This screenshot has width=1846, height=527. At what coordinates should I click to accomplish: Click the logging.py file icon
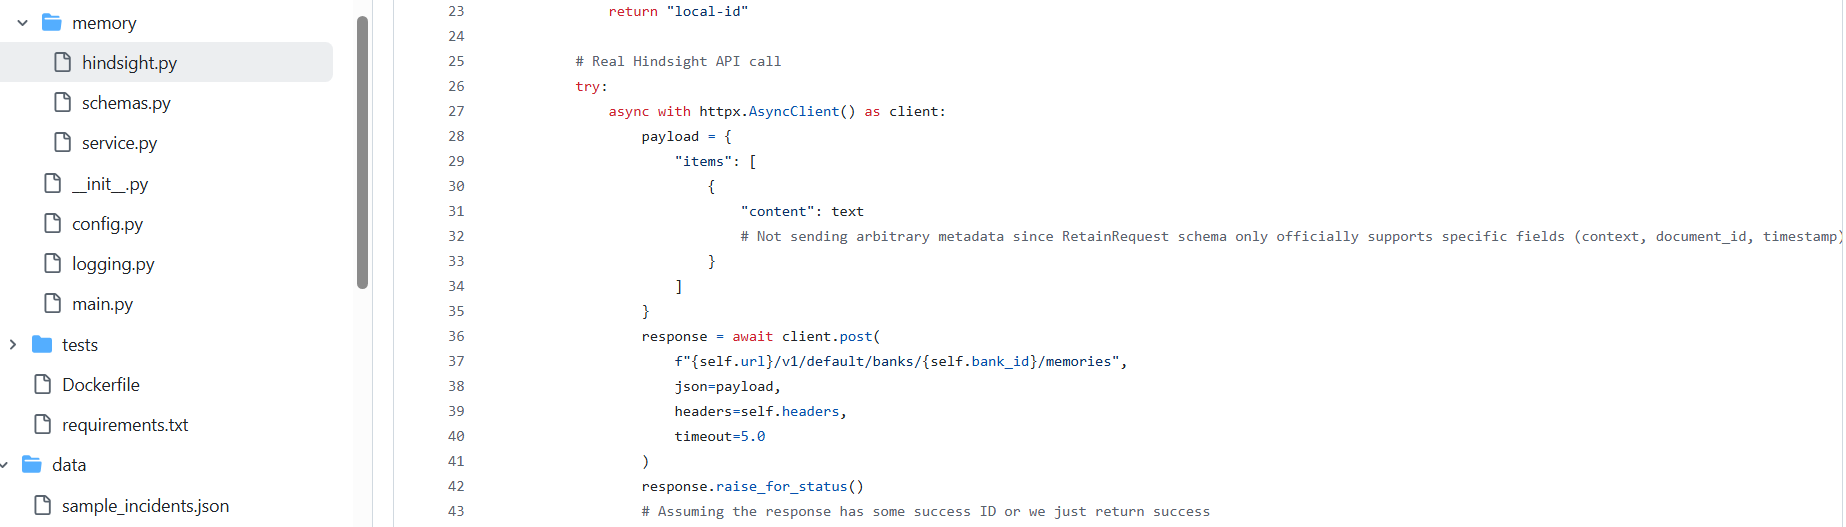(x=52, y=263)
